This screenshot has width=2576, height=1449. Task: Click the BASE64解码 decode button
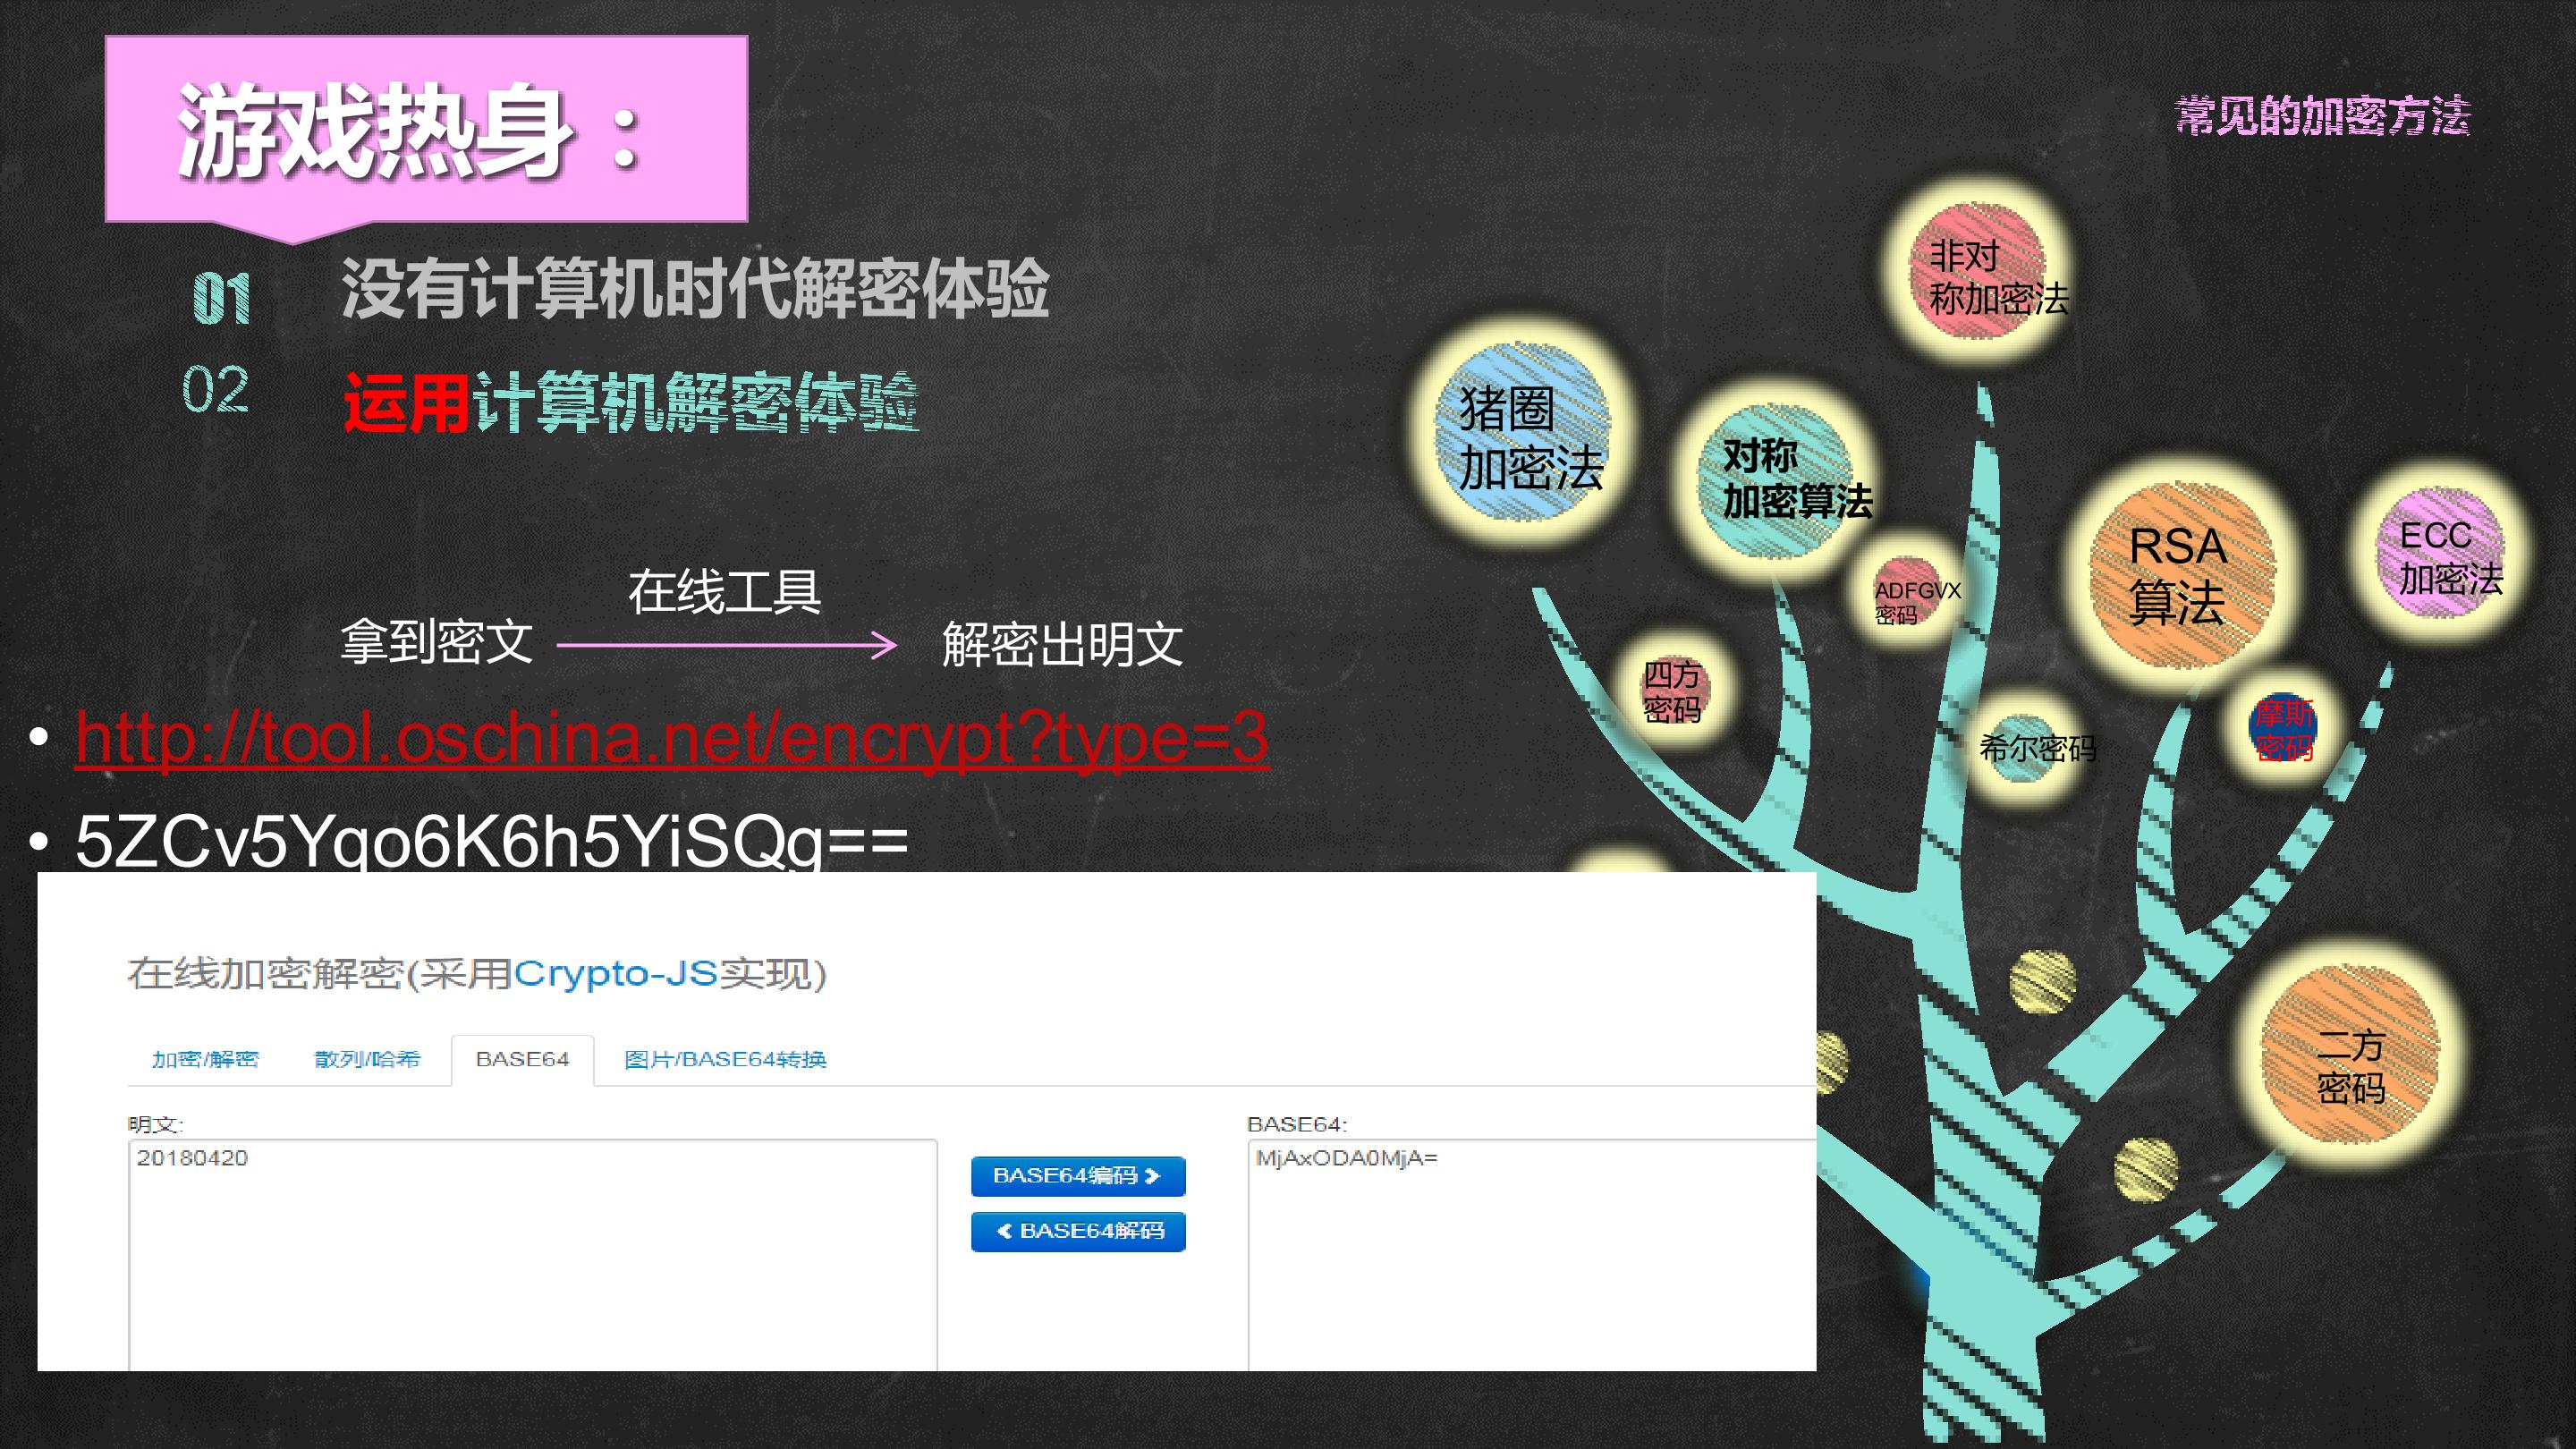pyautogui.click(x=1078, y=1231)
